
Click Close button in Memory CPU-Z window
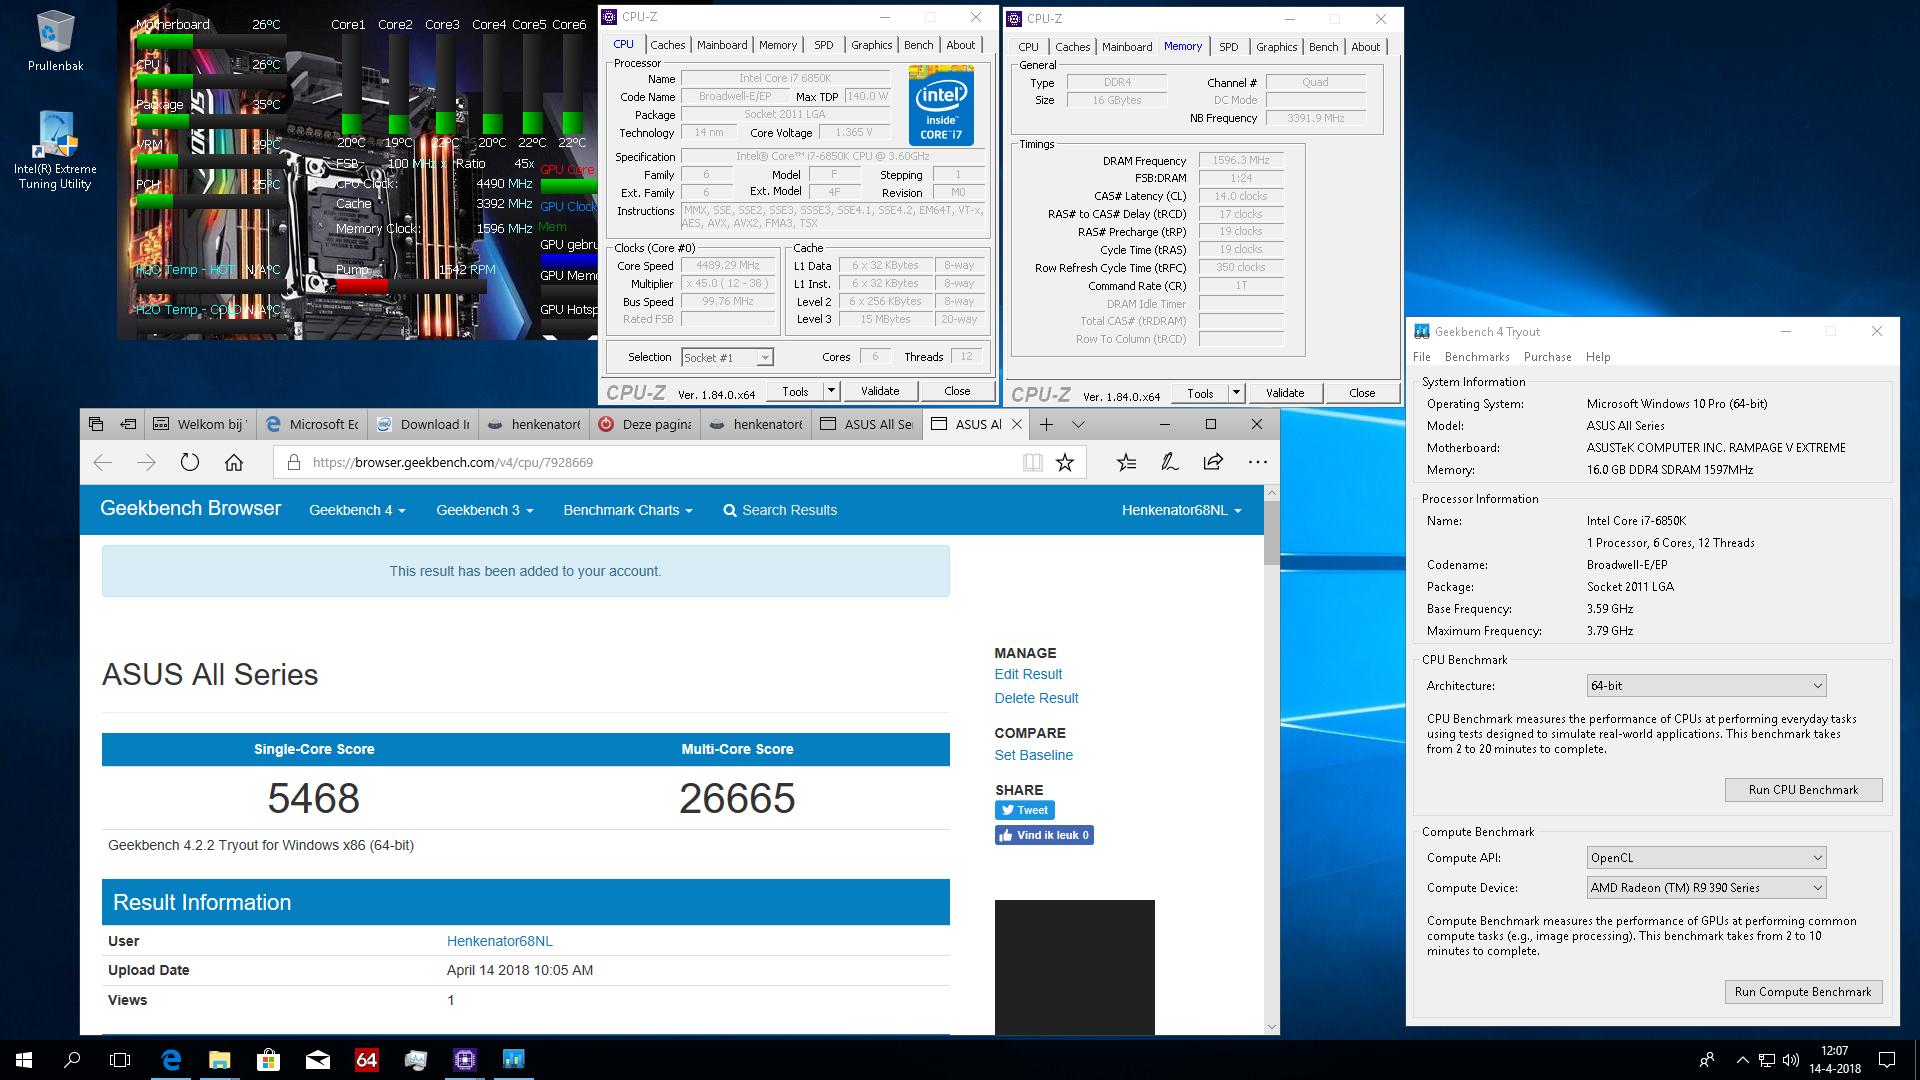1362,393
